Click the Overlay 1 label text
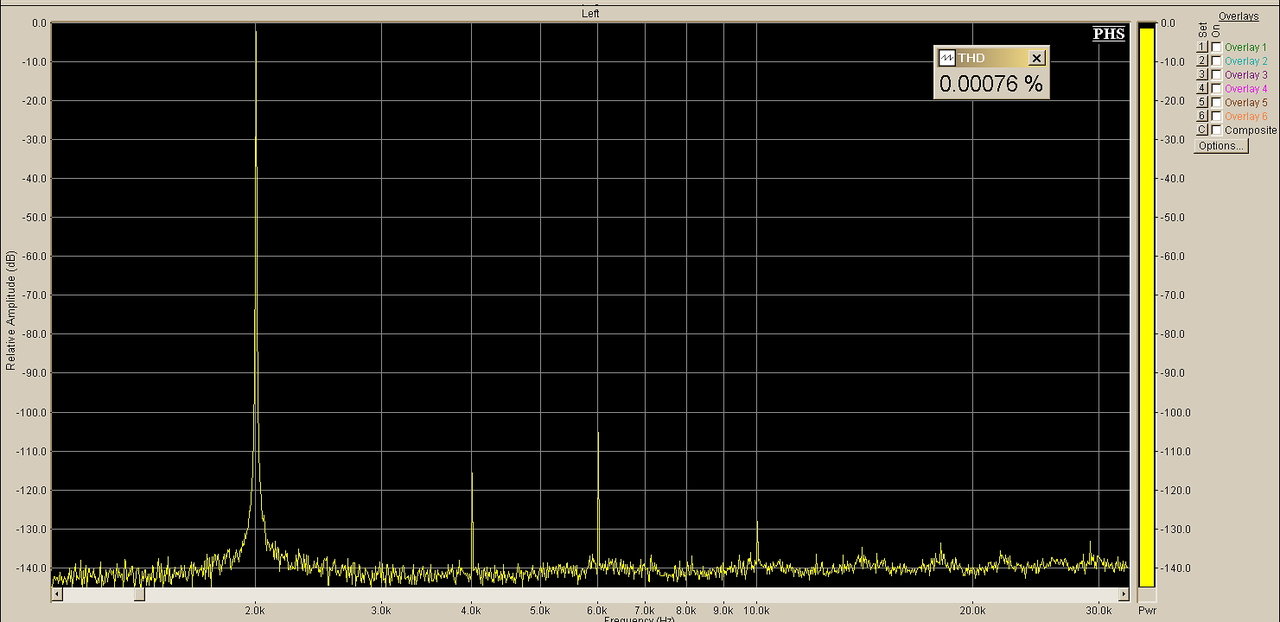Image resolution: width=1280 pixels, height=622 pixels. click(1245, 47)
